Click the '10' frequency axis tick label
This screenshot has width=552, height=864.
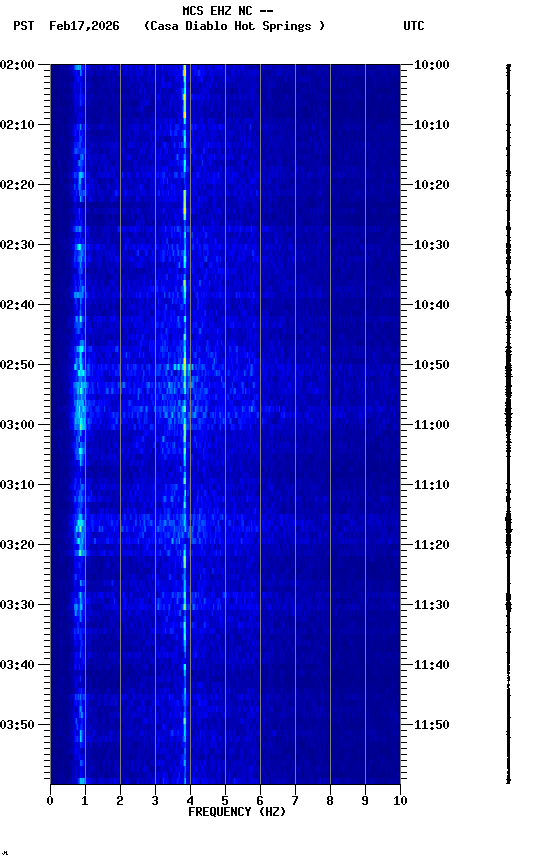tap(400, 801)
